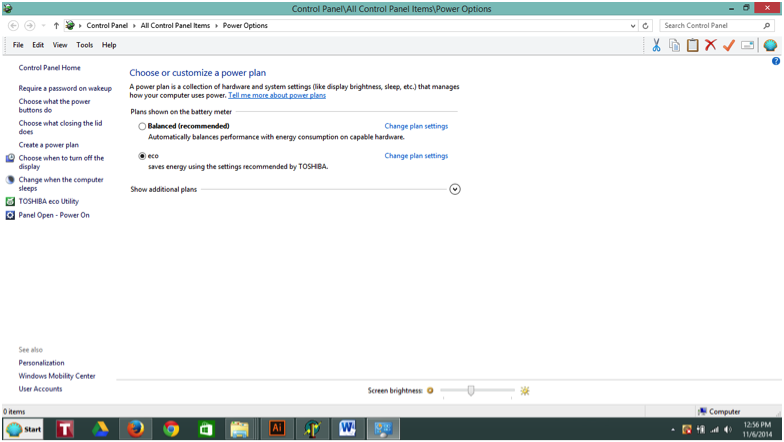
Task: Click TOSHIBA eco Utility in sidebar
Action: click(x=48, y=201)
